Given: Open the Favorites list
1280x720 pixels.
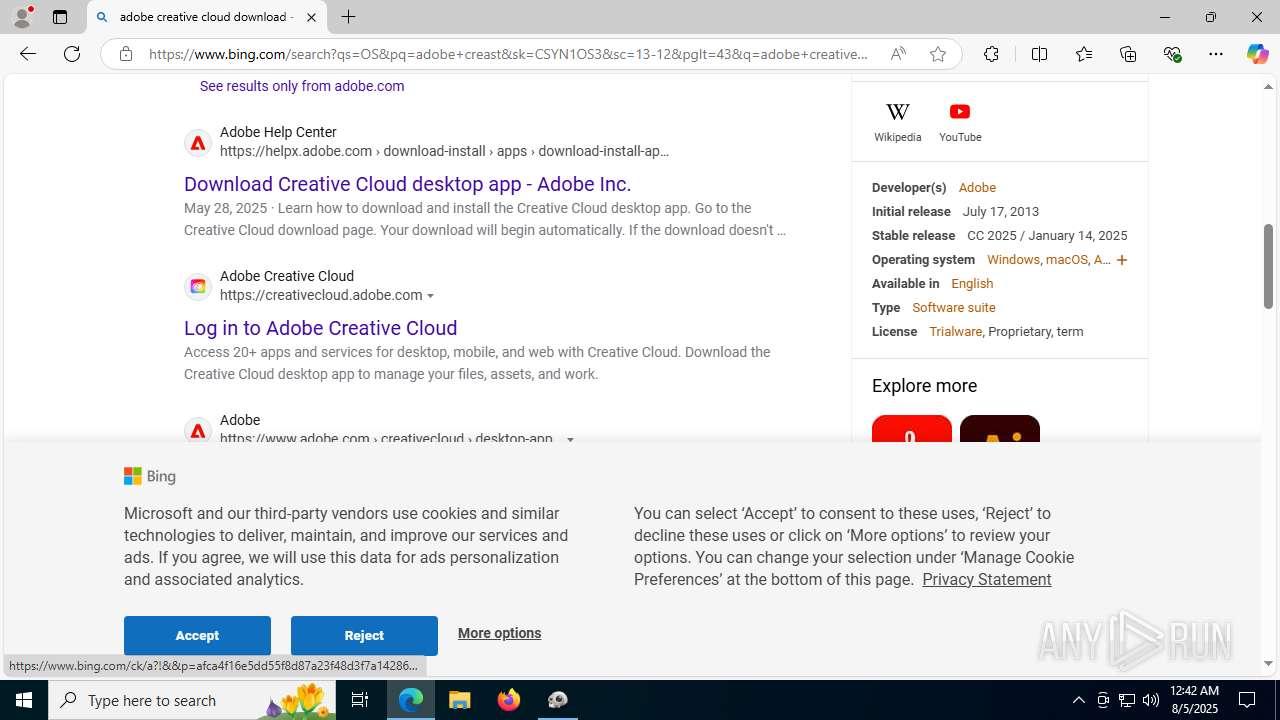Looking at the screenshot, I should [x=1084, y=54].
